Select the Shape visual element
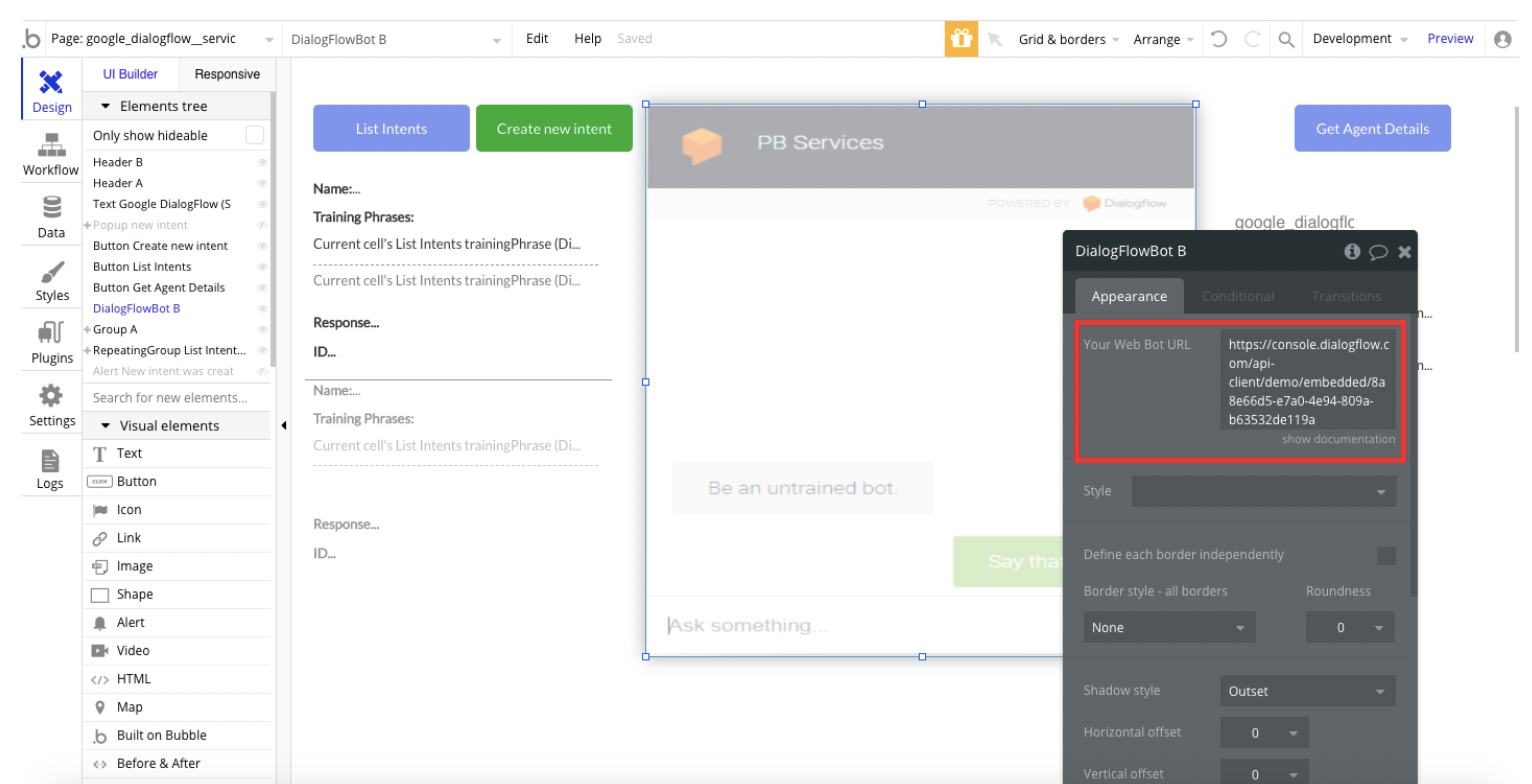The height and width of the screenshot is (784, 1532). click(176, 594)
